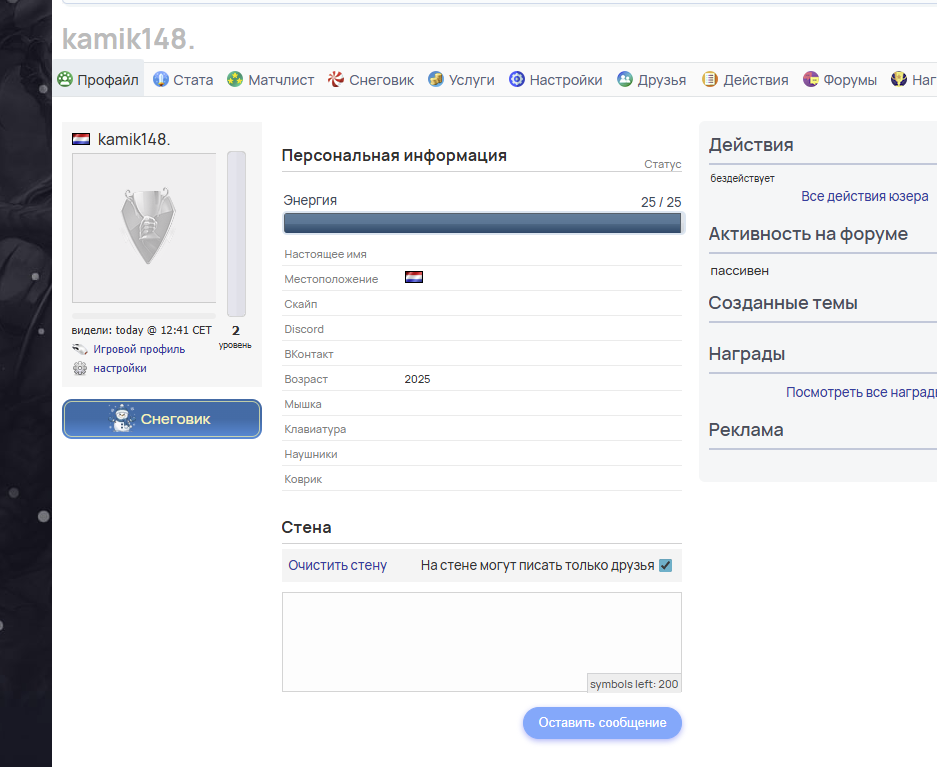
Task: Click the snowman icon on Снеговик button
Action: (122, 418)
